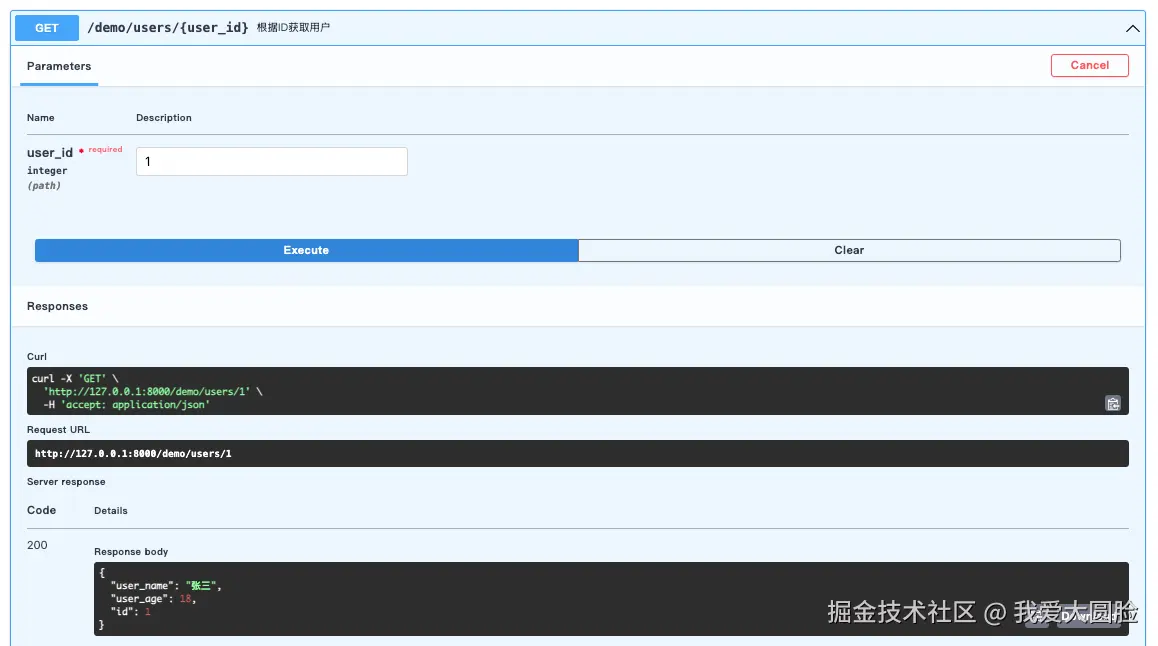Click the Request URL label
Image resolution: width=1158 pixels, height=646 pixels.
point(58,430)
